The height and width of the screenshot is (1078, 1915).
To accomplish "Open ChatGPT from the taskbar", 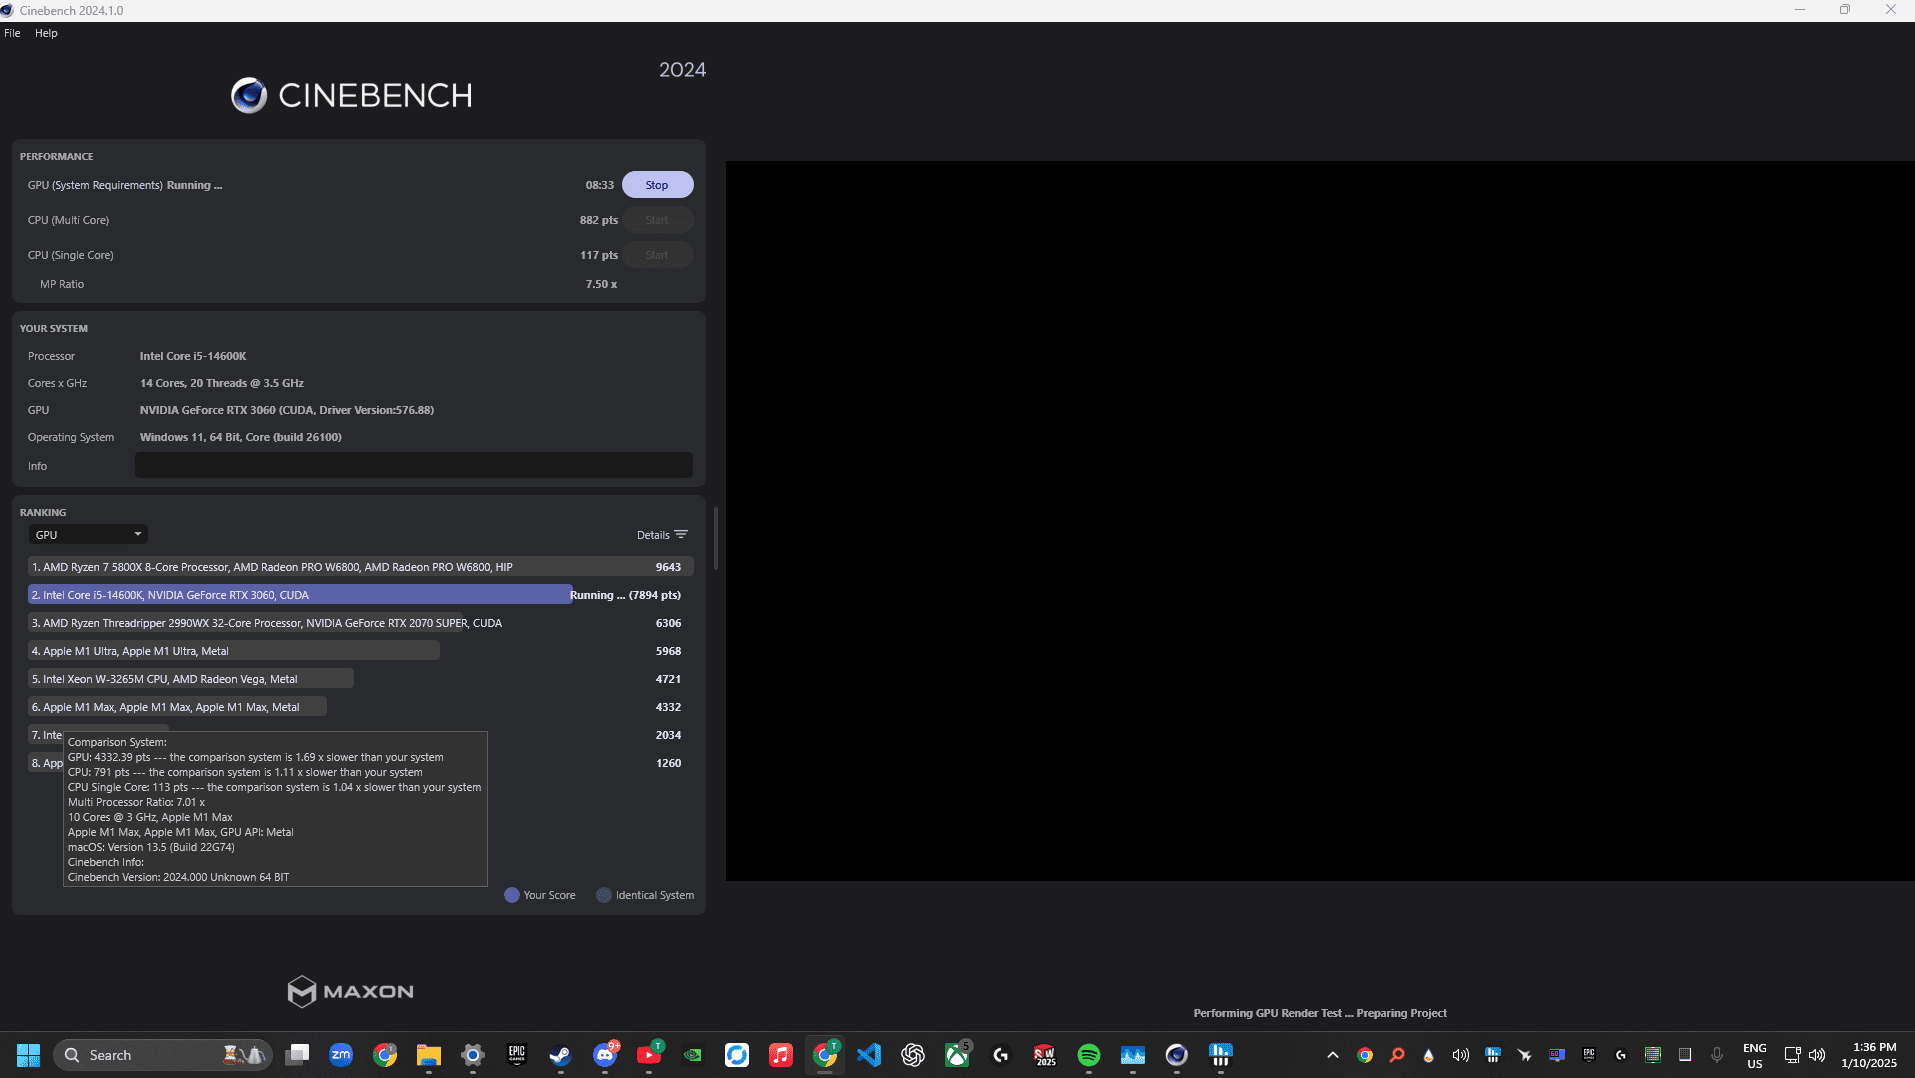I will coord(913,1055).
